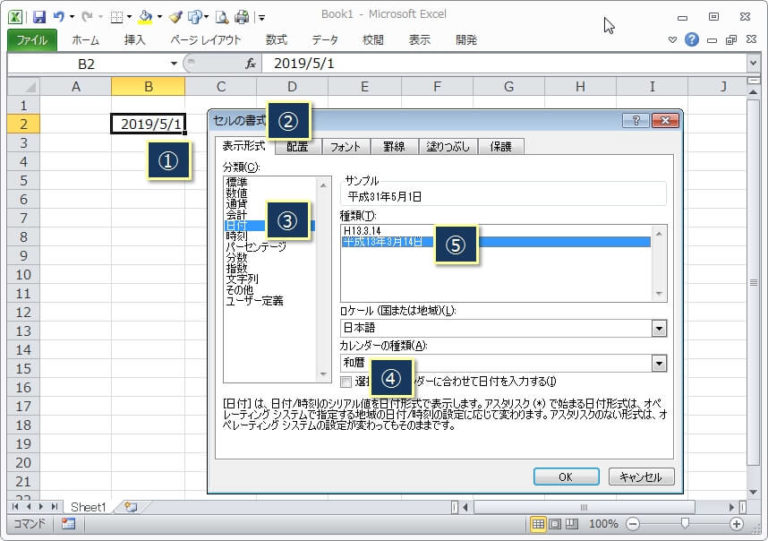Open the 挿入 ribbon tab

coord(134,40)
